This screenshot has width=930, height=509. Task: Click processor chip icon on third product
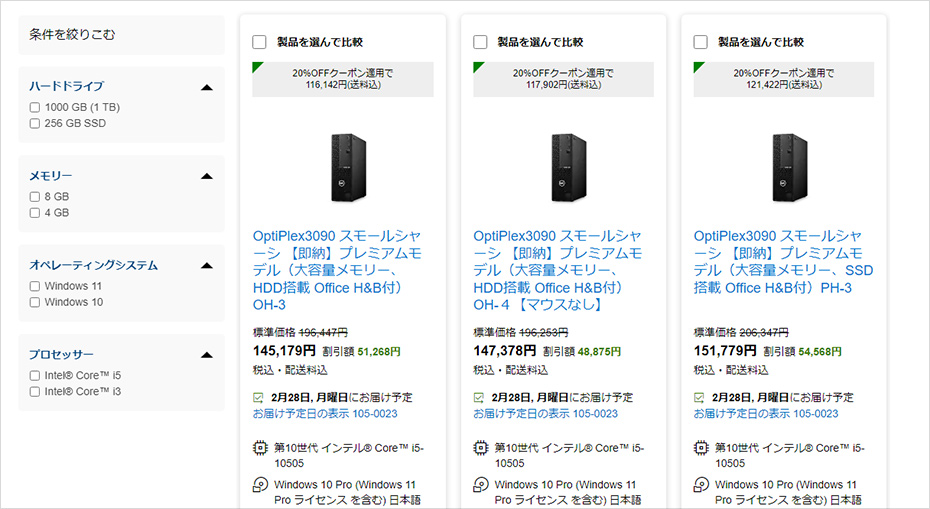pos(700,448)
